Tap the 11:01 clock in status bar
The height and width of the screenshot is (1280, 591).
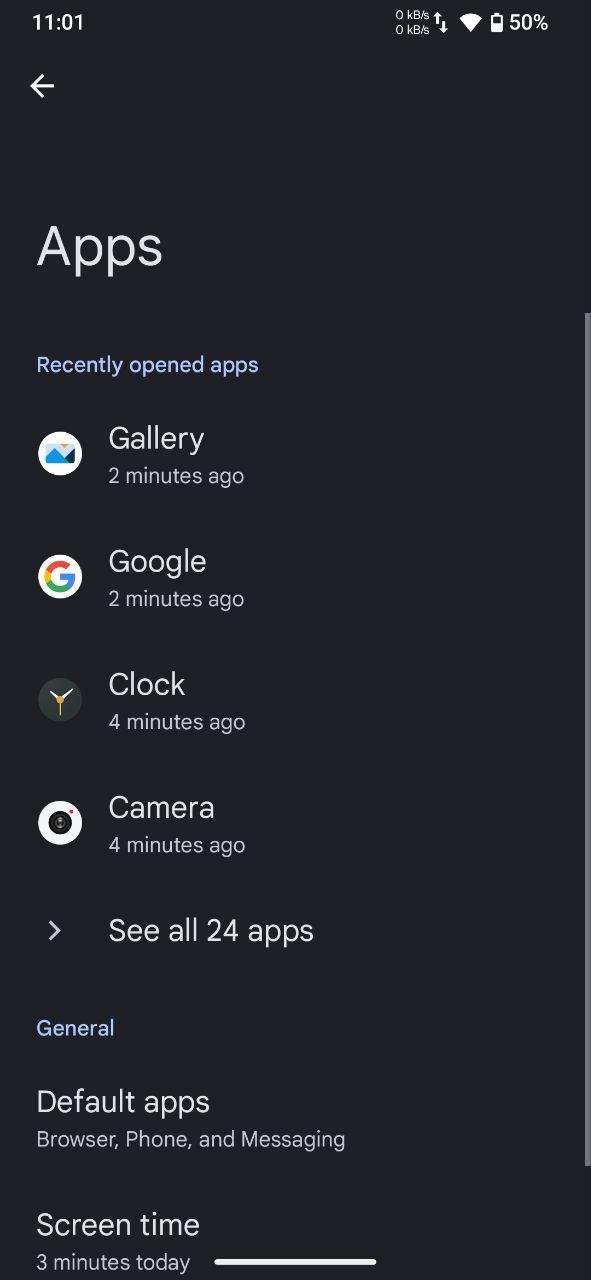tap(58, 22)
